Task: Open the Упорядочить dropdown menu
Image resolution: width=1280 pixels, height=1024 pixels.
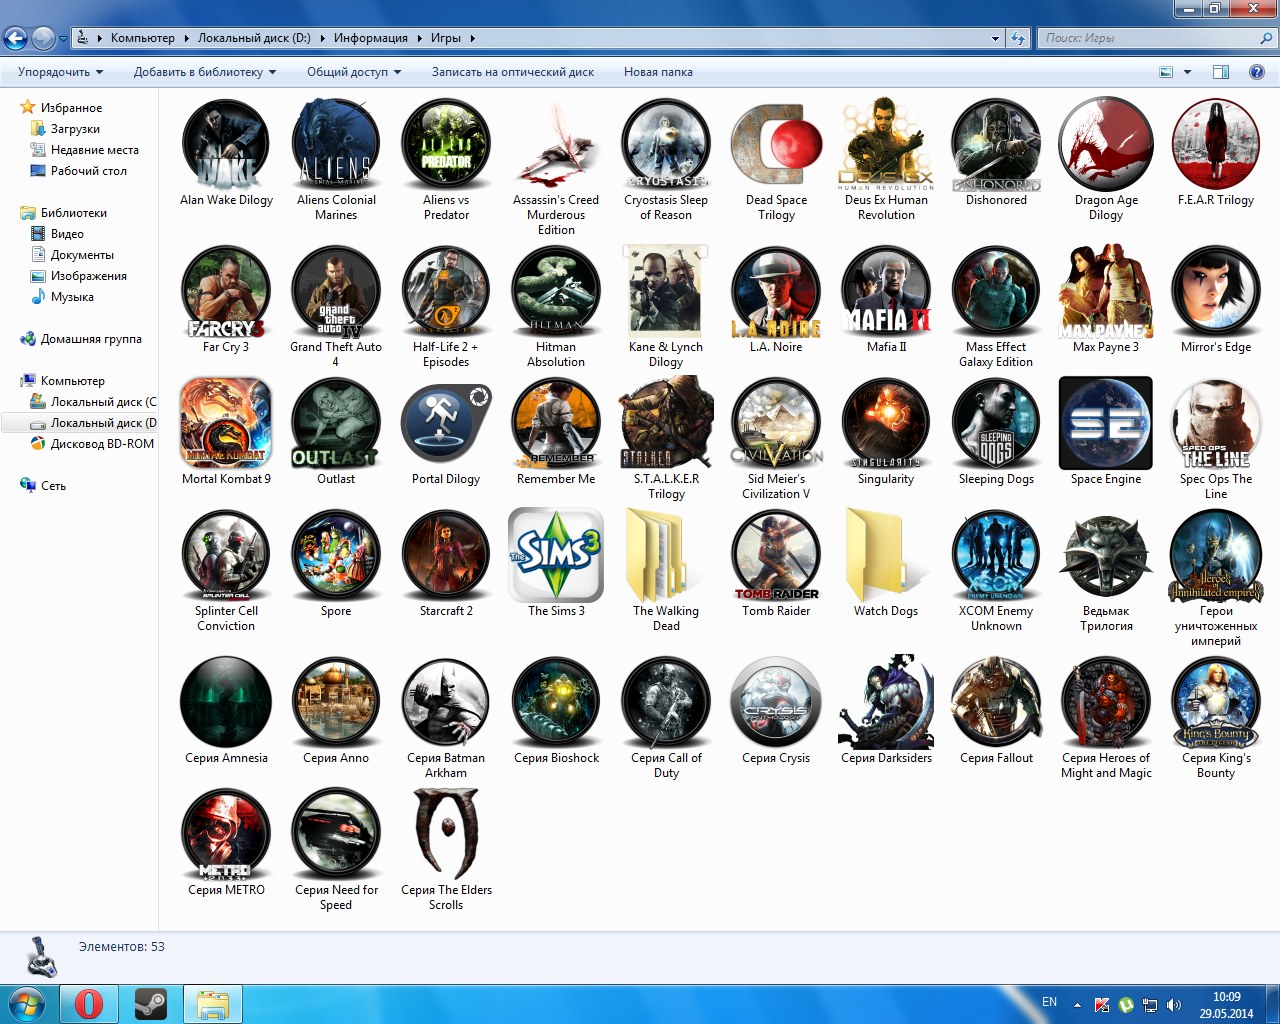Action: [60, 72]
